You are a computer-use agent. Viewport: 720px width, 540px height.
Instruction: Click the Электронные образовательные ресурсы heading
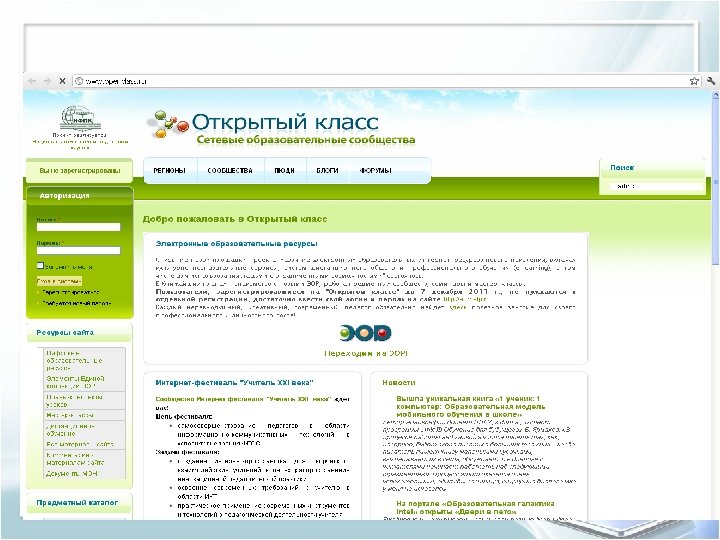[236, 243]
